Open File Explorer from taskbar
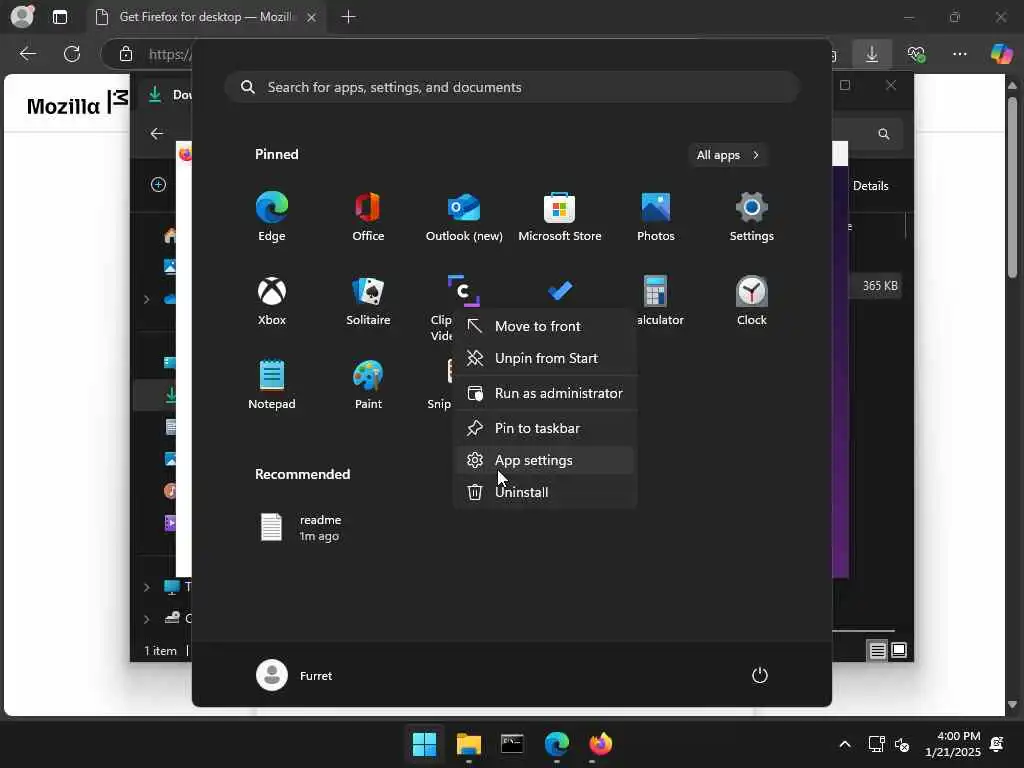The image size is (1024, 768). tap(468, 744)
